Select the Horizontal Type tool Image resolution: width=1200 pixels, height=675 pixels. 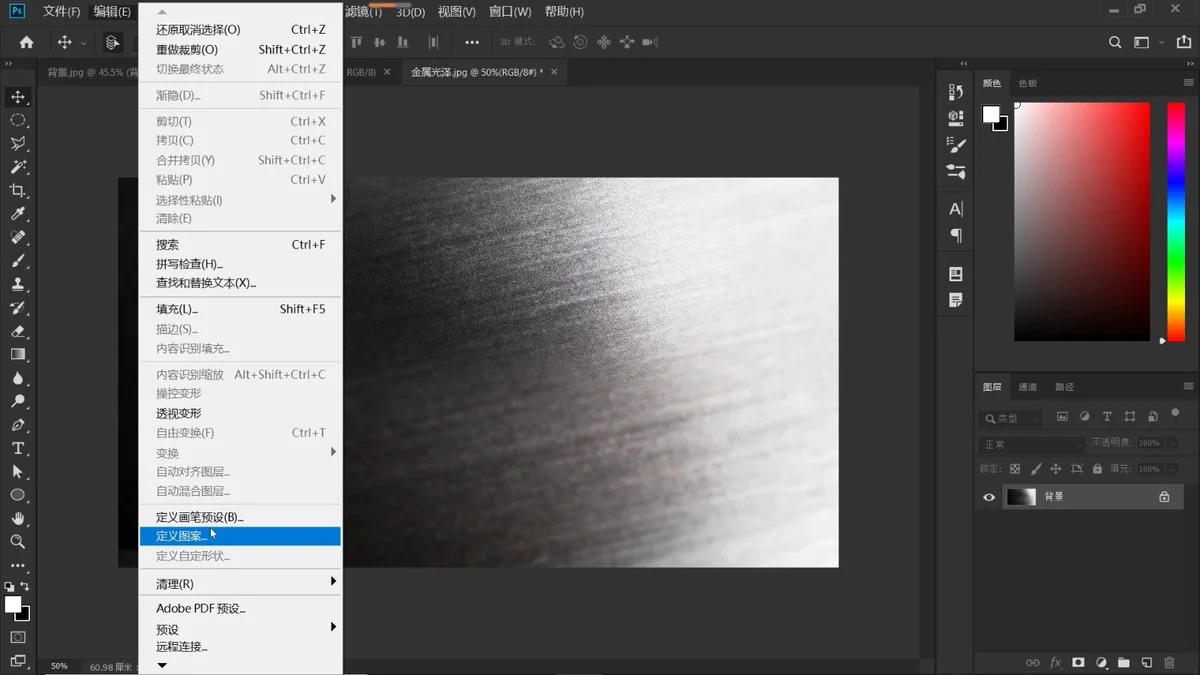click(x=18, y=448)
